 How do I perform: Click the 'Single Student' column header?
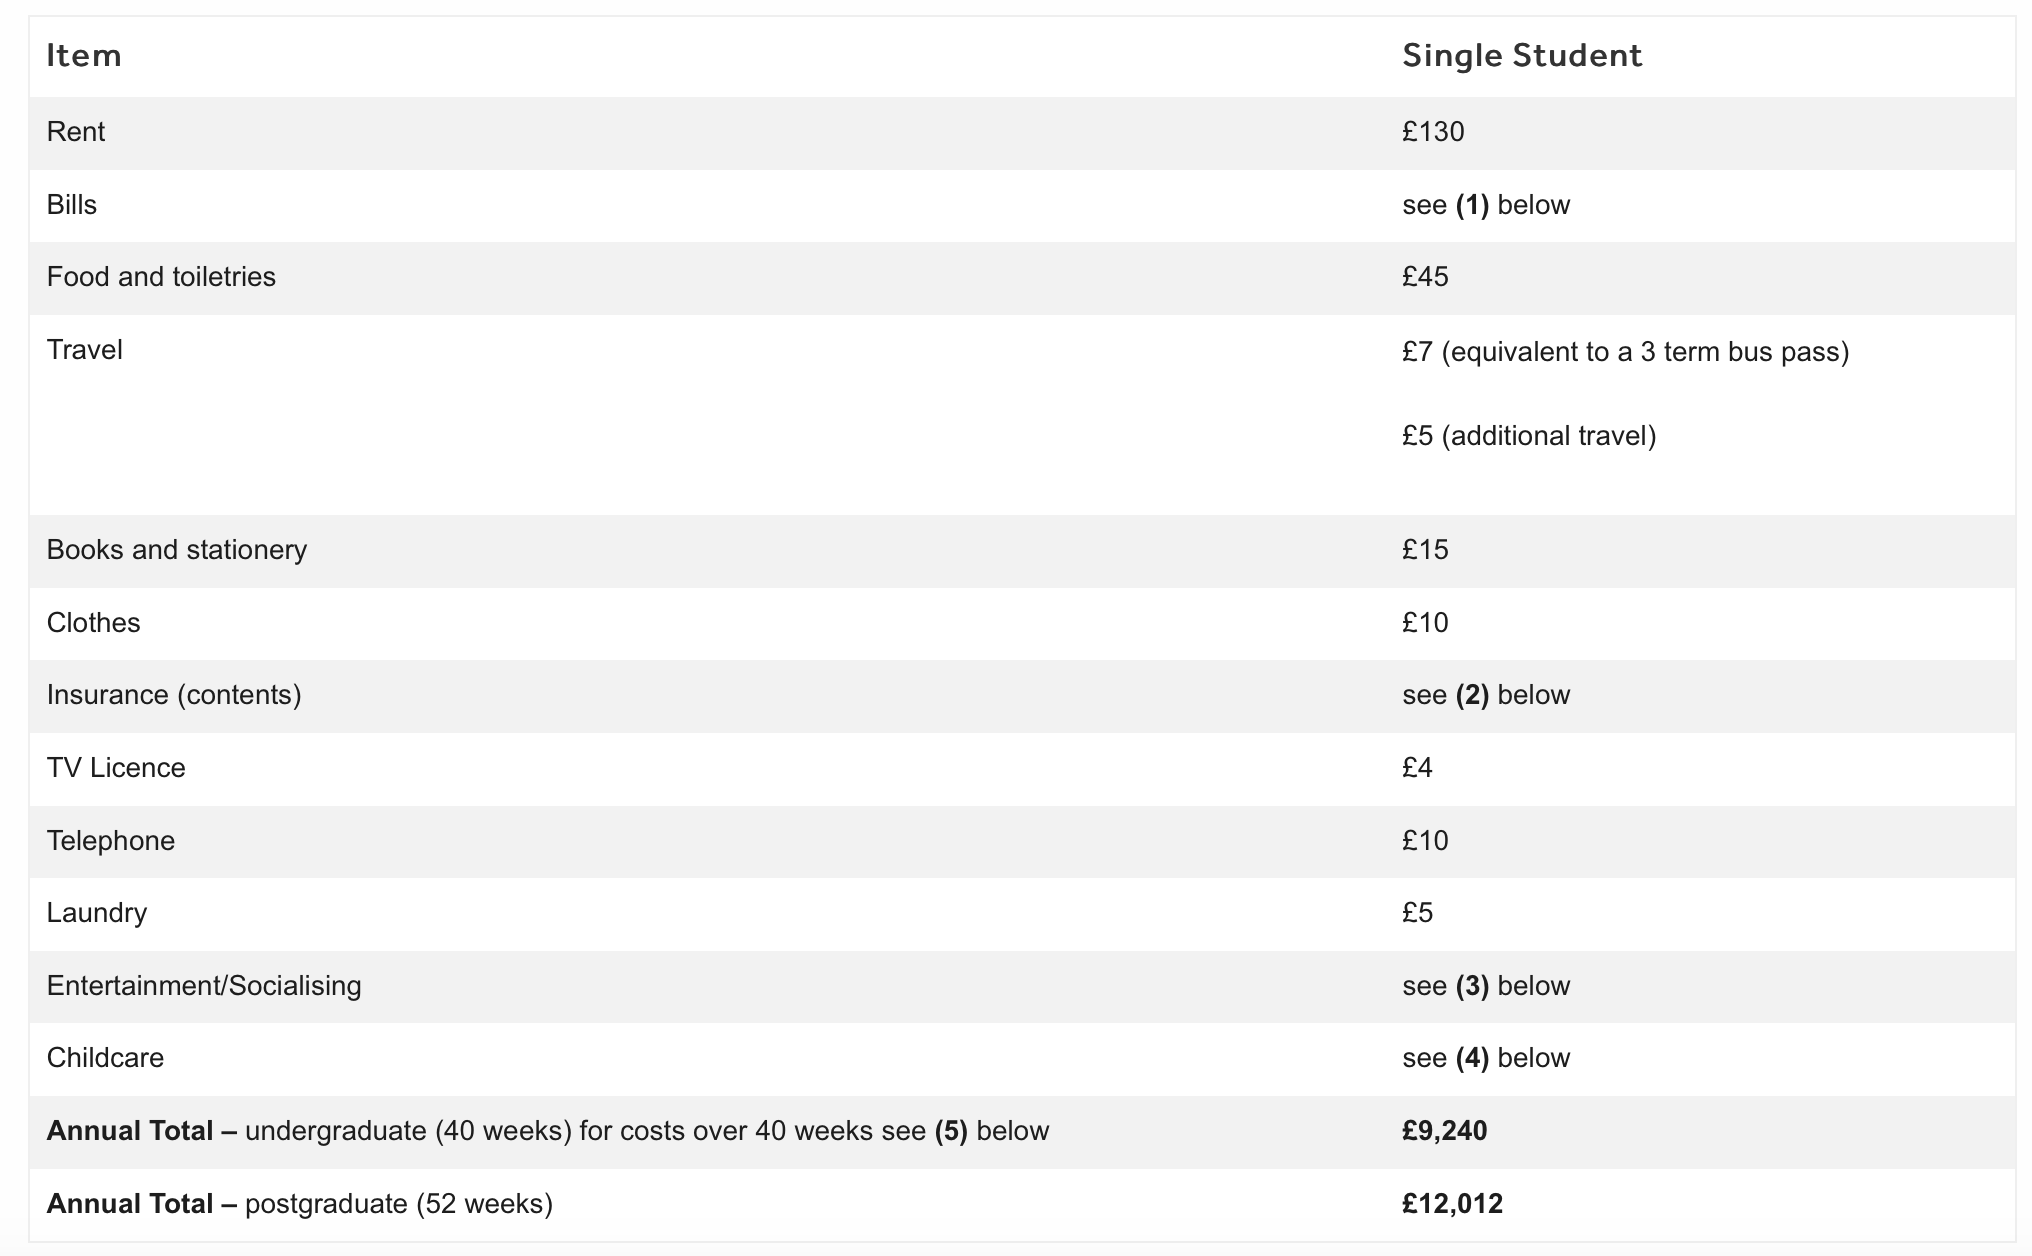click(1521, 55)
